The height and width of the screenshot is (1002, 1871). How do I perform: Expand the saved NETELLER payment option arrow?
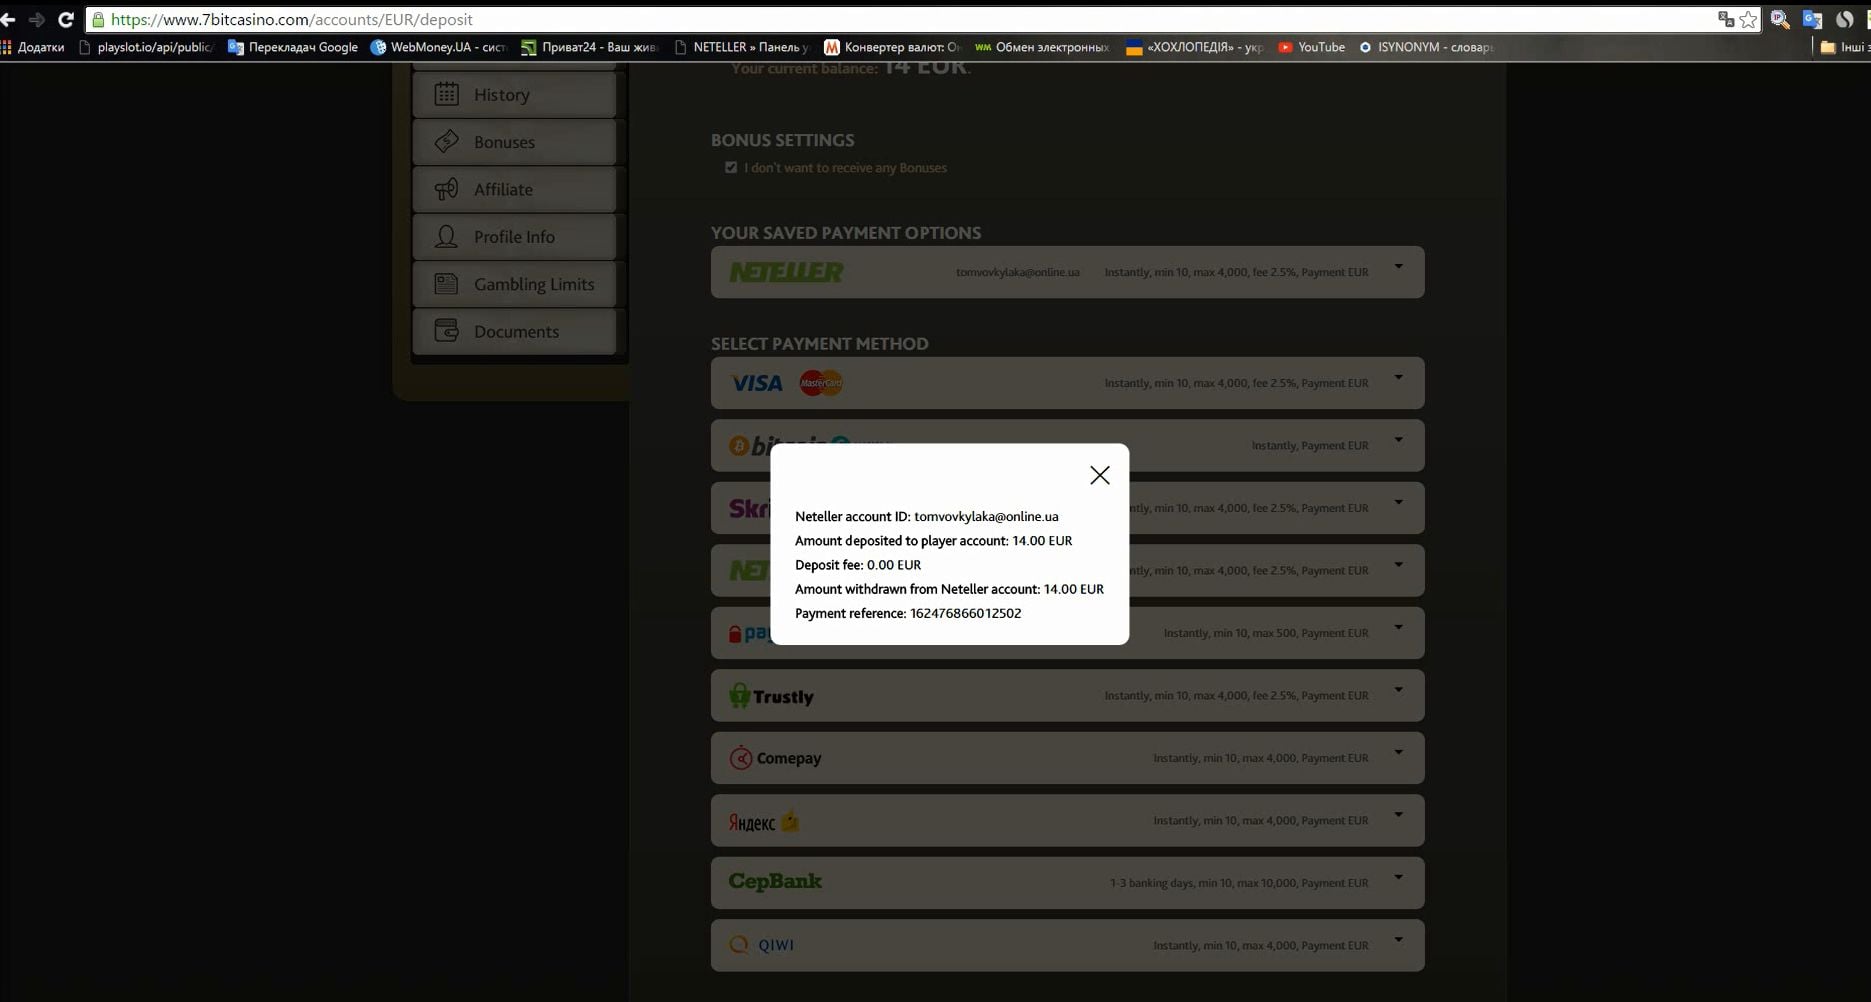click(1399, 267)
